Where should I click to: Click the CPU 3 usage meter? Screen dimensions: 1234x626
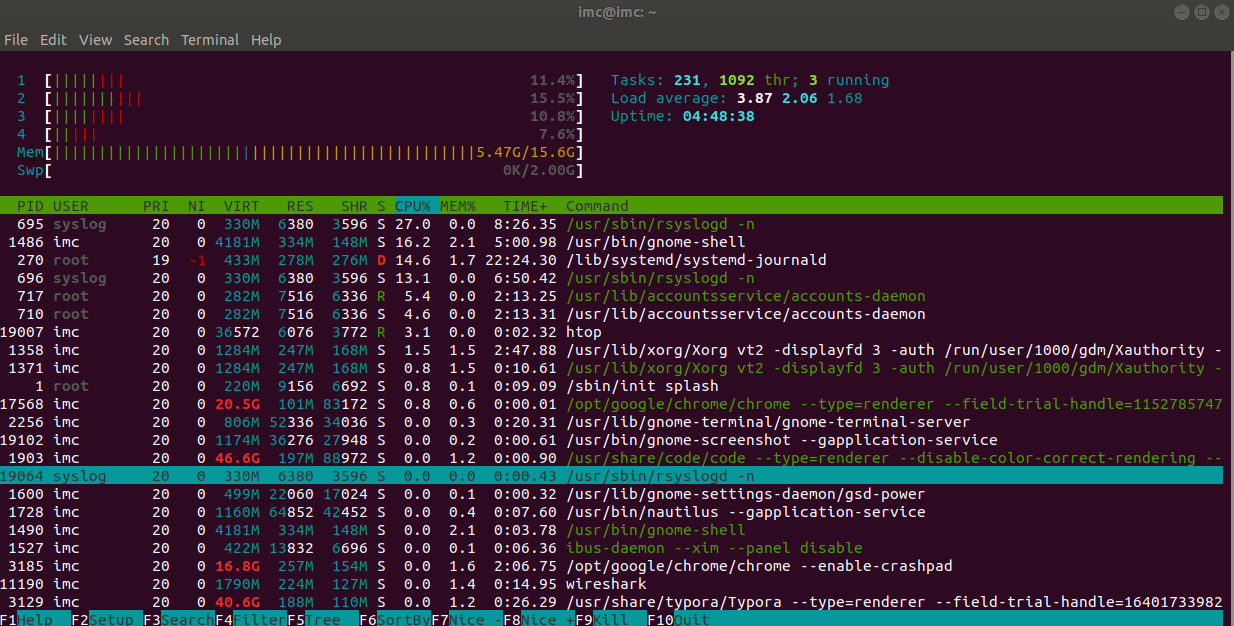coord(300,116)
